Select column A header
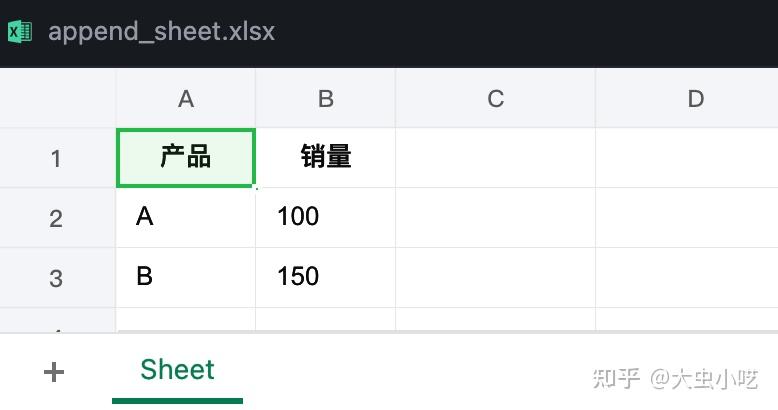The height and width of the screenshot is (410, 778). [x=186, y=98]
